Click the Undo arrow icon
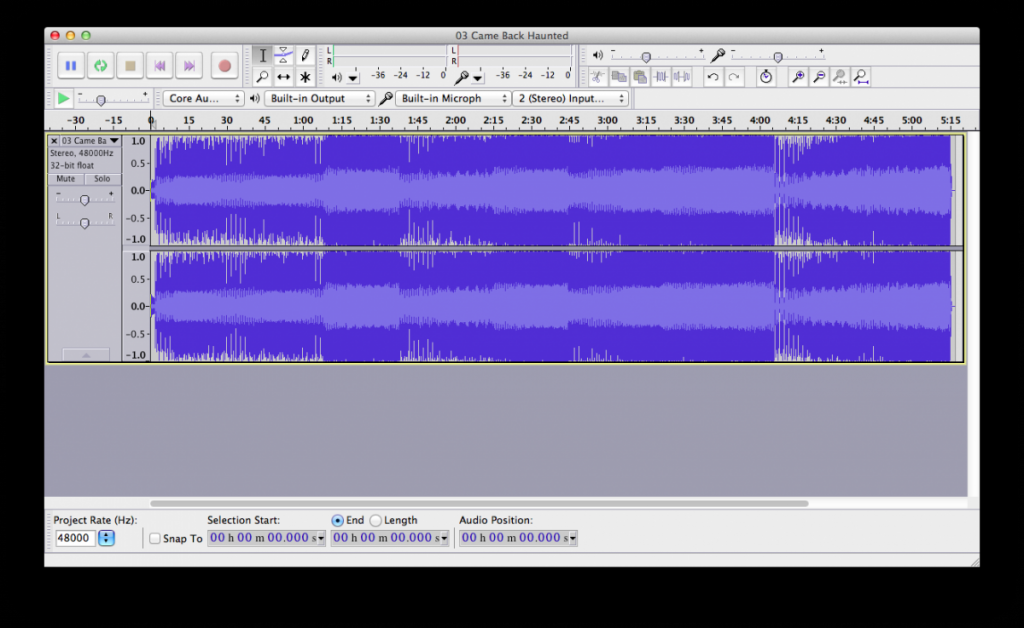Viewport: 1024px width, 628px height. click(712, 77)
